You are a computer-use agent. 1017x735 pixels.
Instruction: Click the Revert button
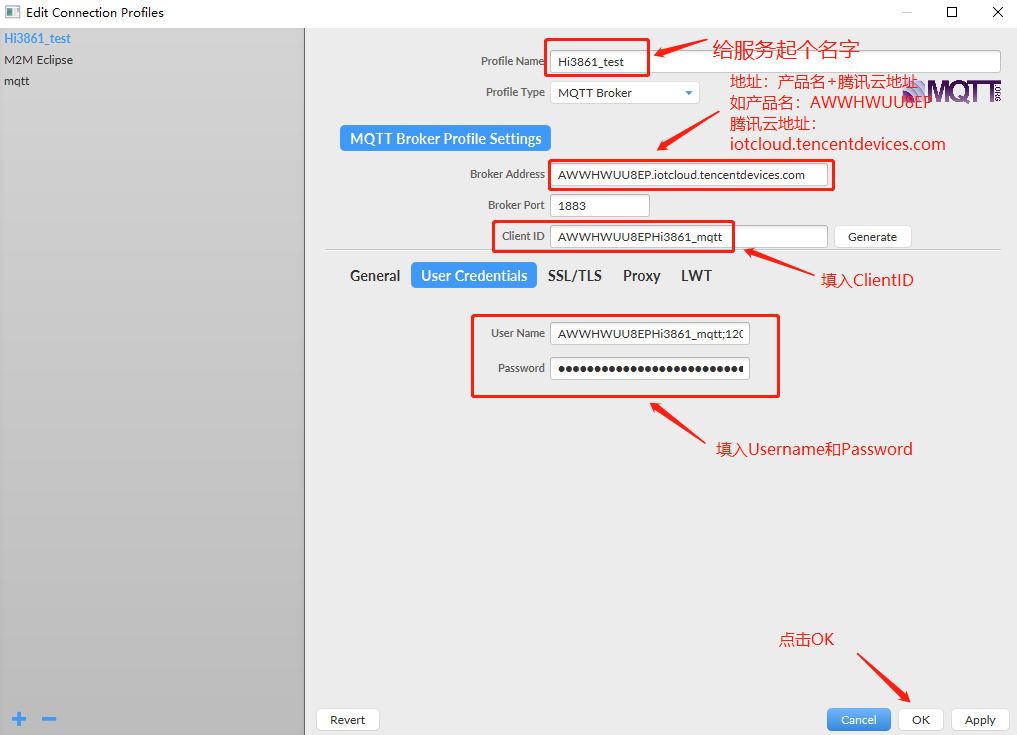point(348,720)
